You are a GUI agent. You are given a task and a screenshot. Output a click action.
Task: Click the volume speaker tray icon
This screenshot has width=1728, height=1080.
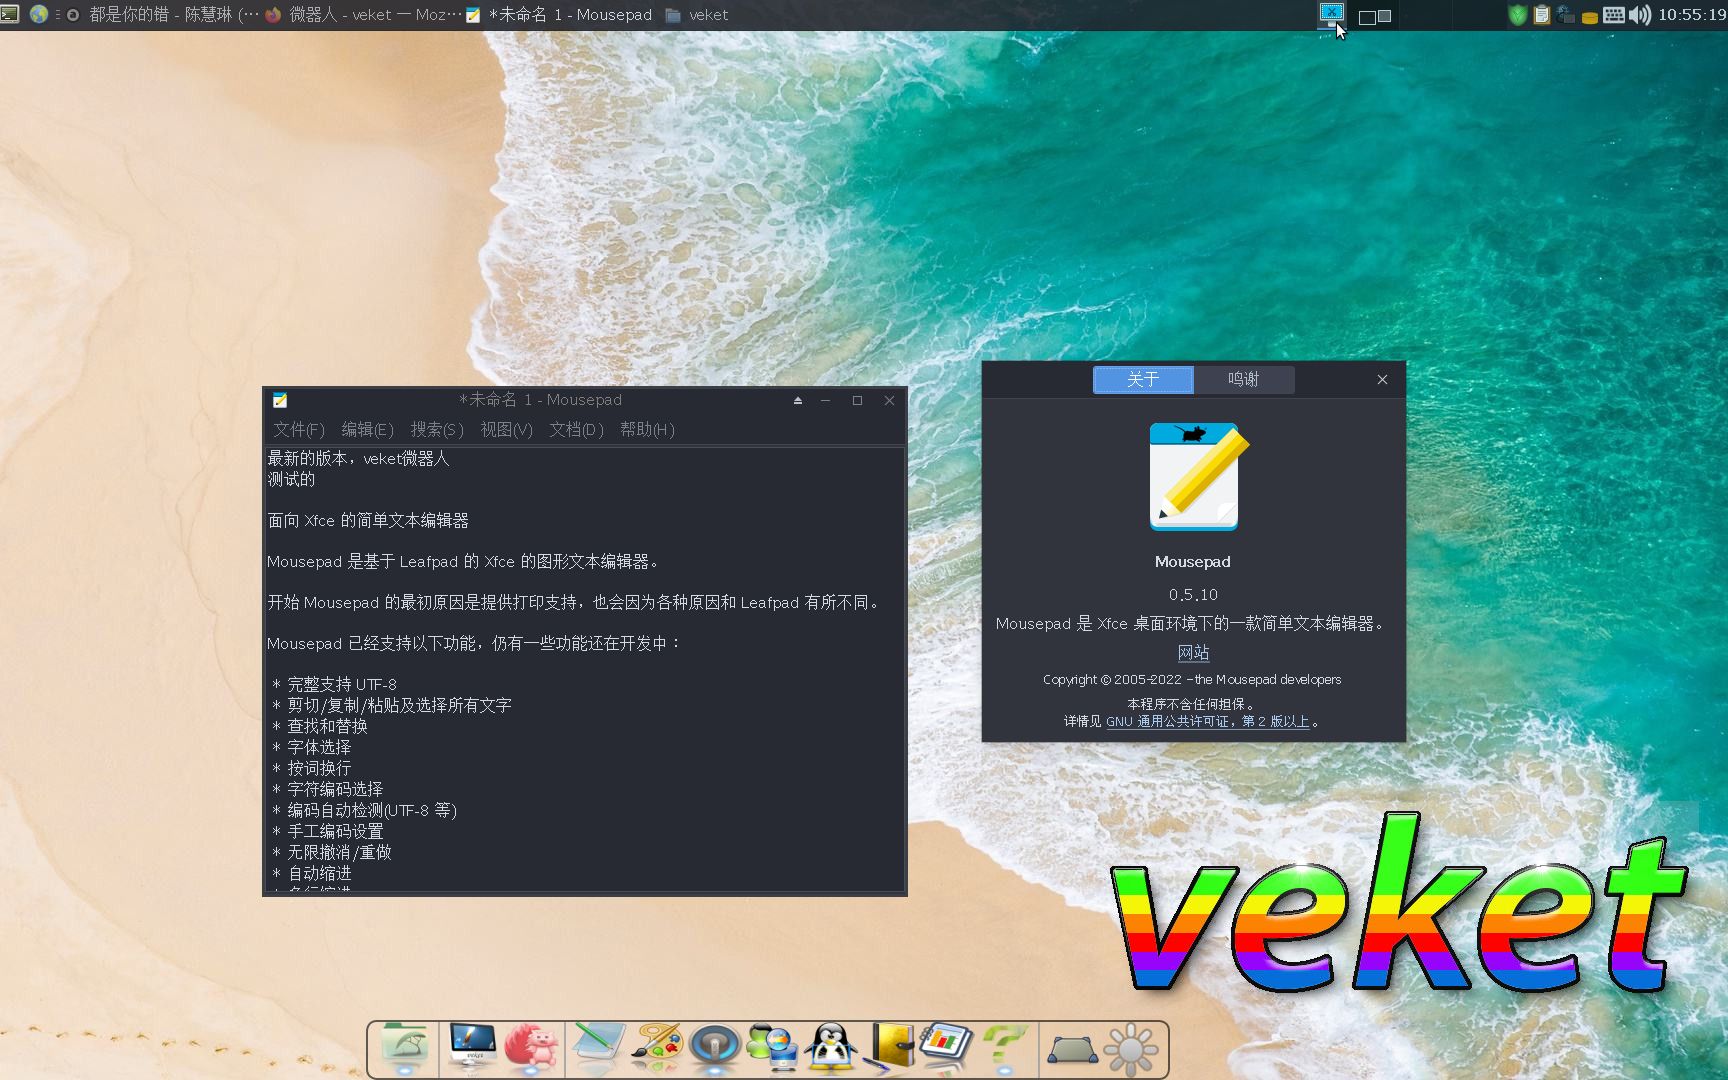pyautogui.click(x=1640, y=15)
